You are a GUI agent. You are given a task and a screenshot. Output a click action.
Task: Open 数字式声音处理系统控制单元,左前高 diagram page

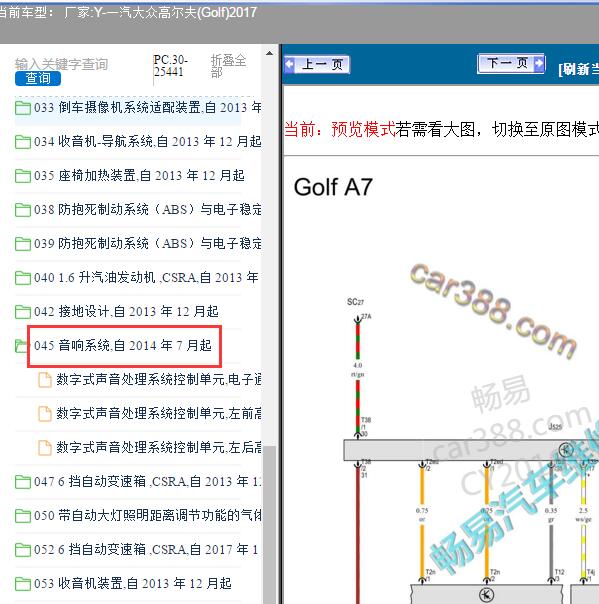coord(159,413)
